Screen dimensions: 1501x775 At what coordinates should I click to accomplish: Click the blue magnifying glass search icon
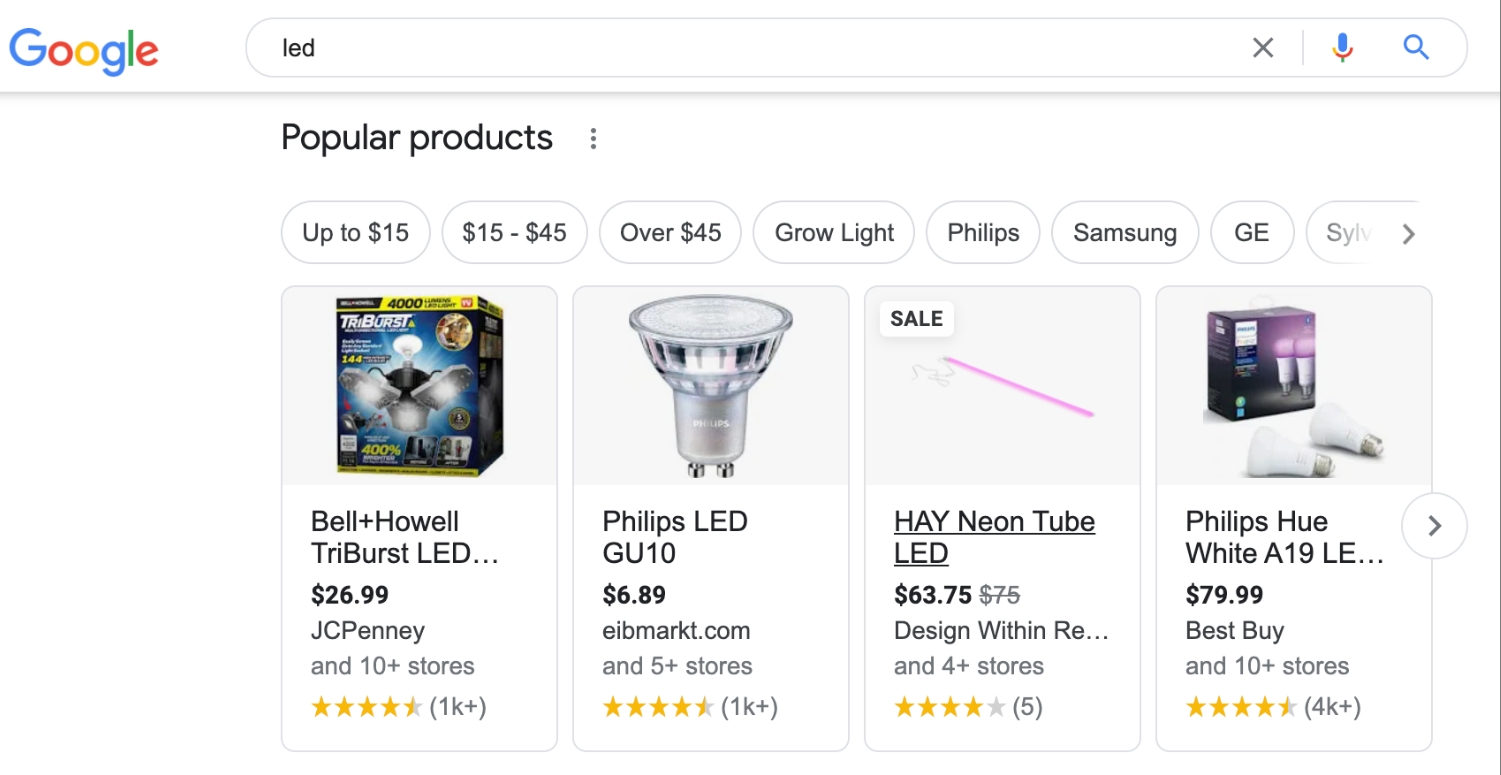pos(1415,47)
